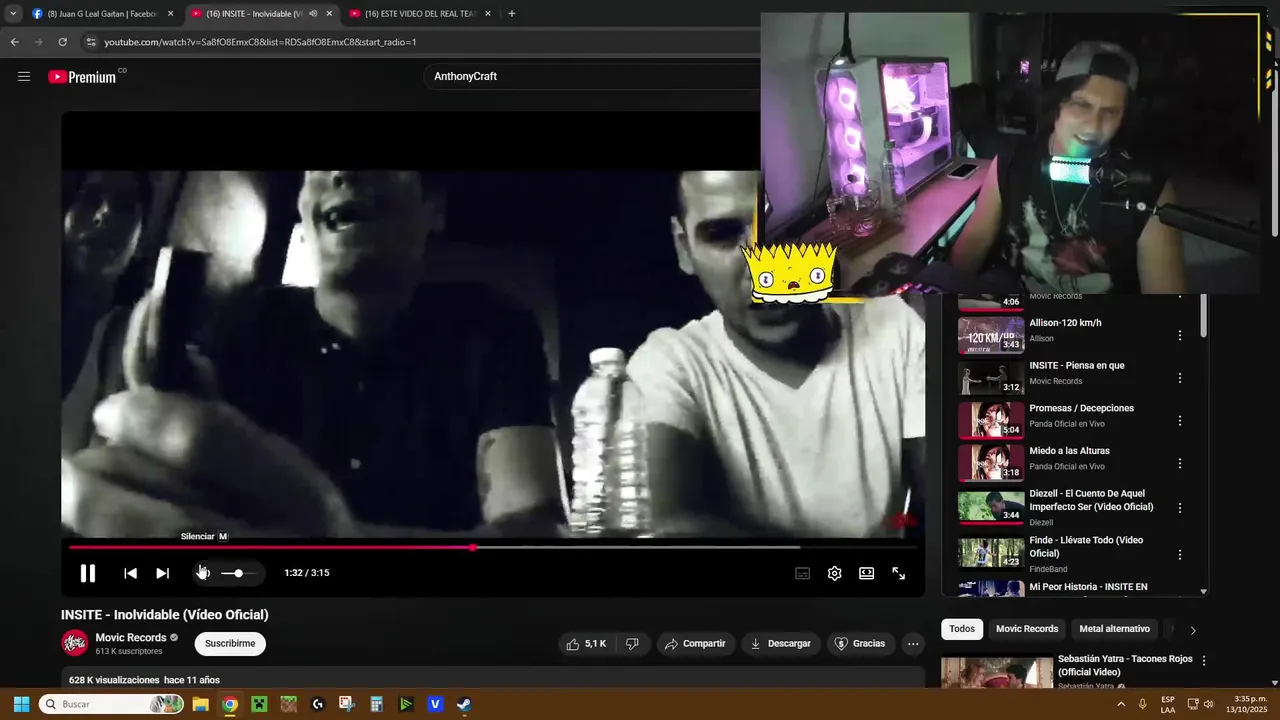The image size is (1280, 720).
Task: Open the tab search dropdown in Chrome
Action: pos(13,14)
